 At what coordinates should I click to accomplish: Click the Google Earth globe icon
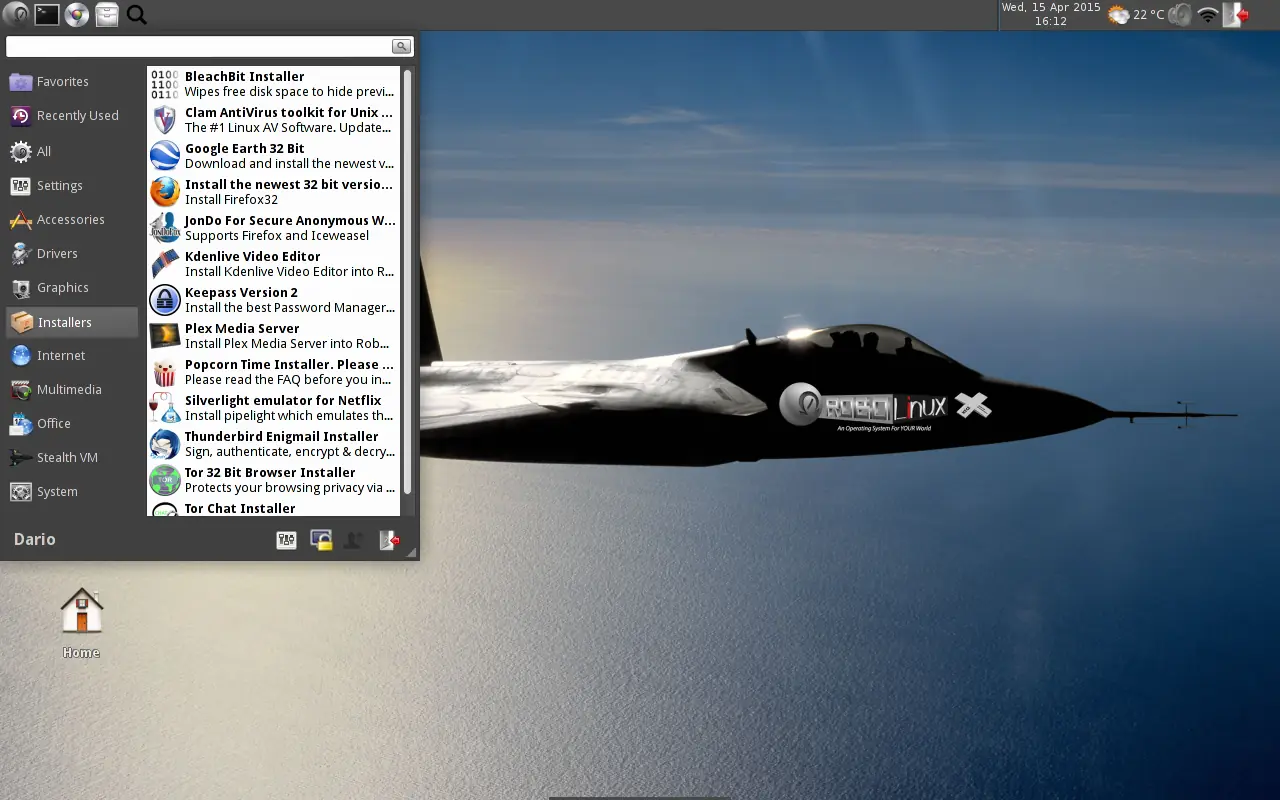[165, 156]
